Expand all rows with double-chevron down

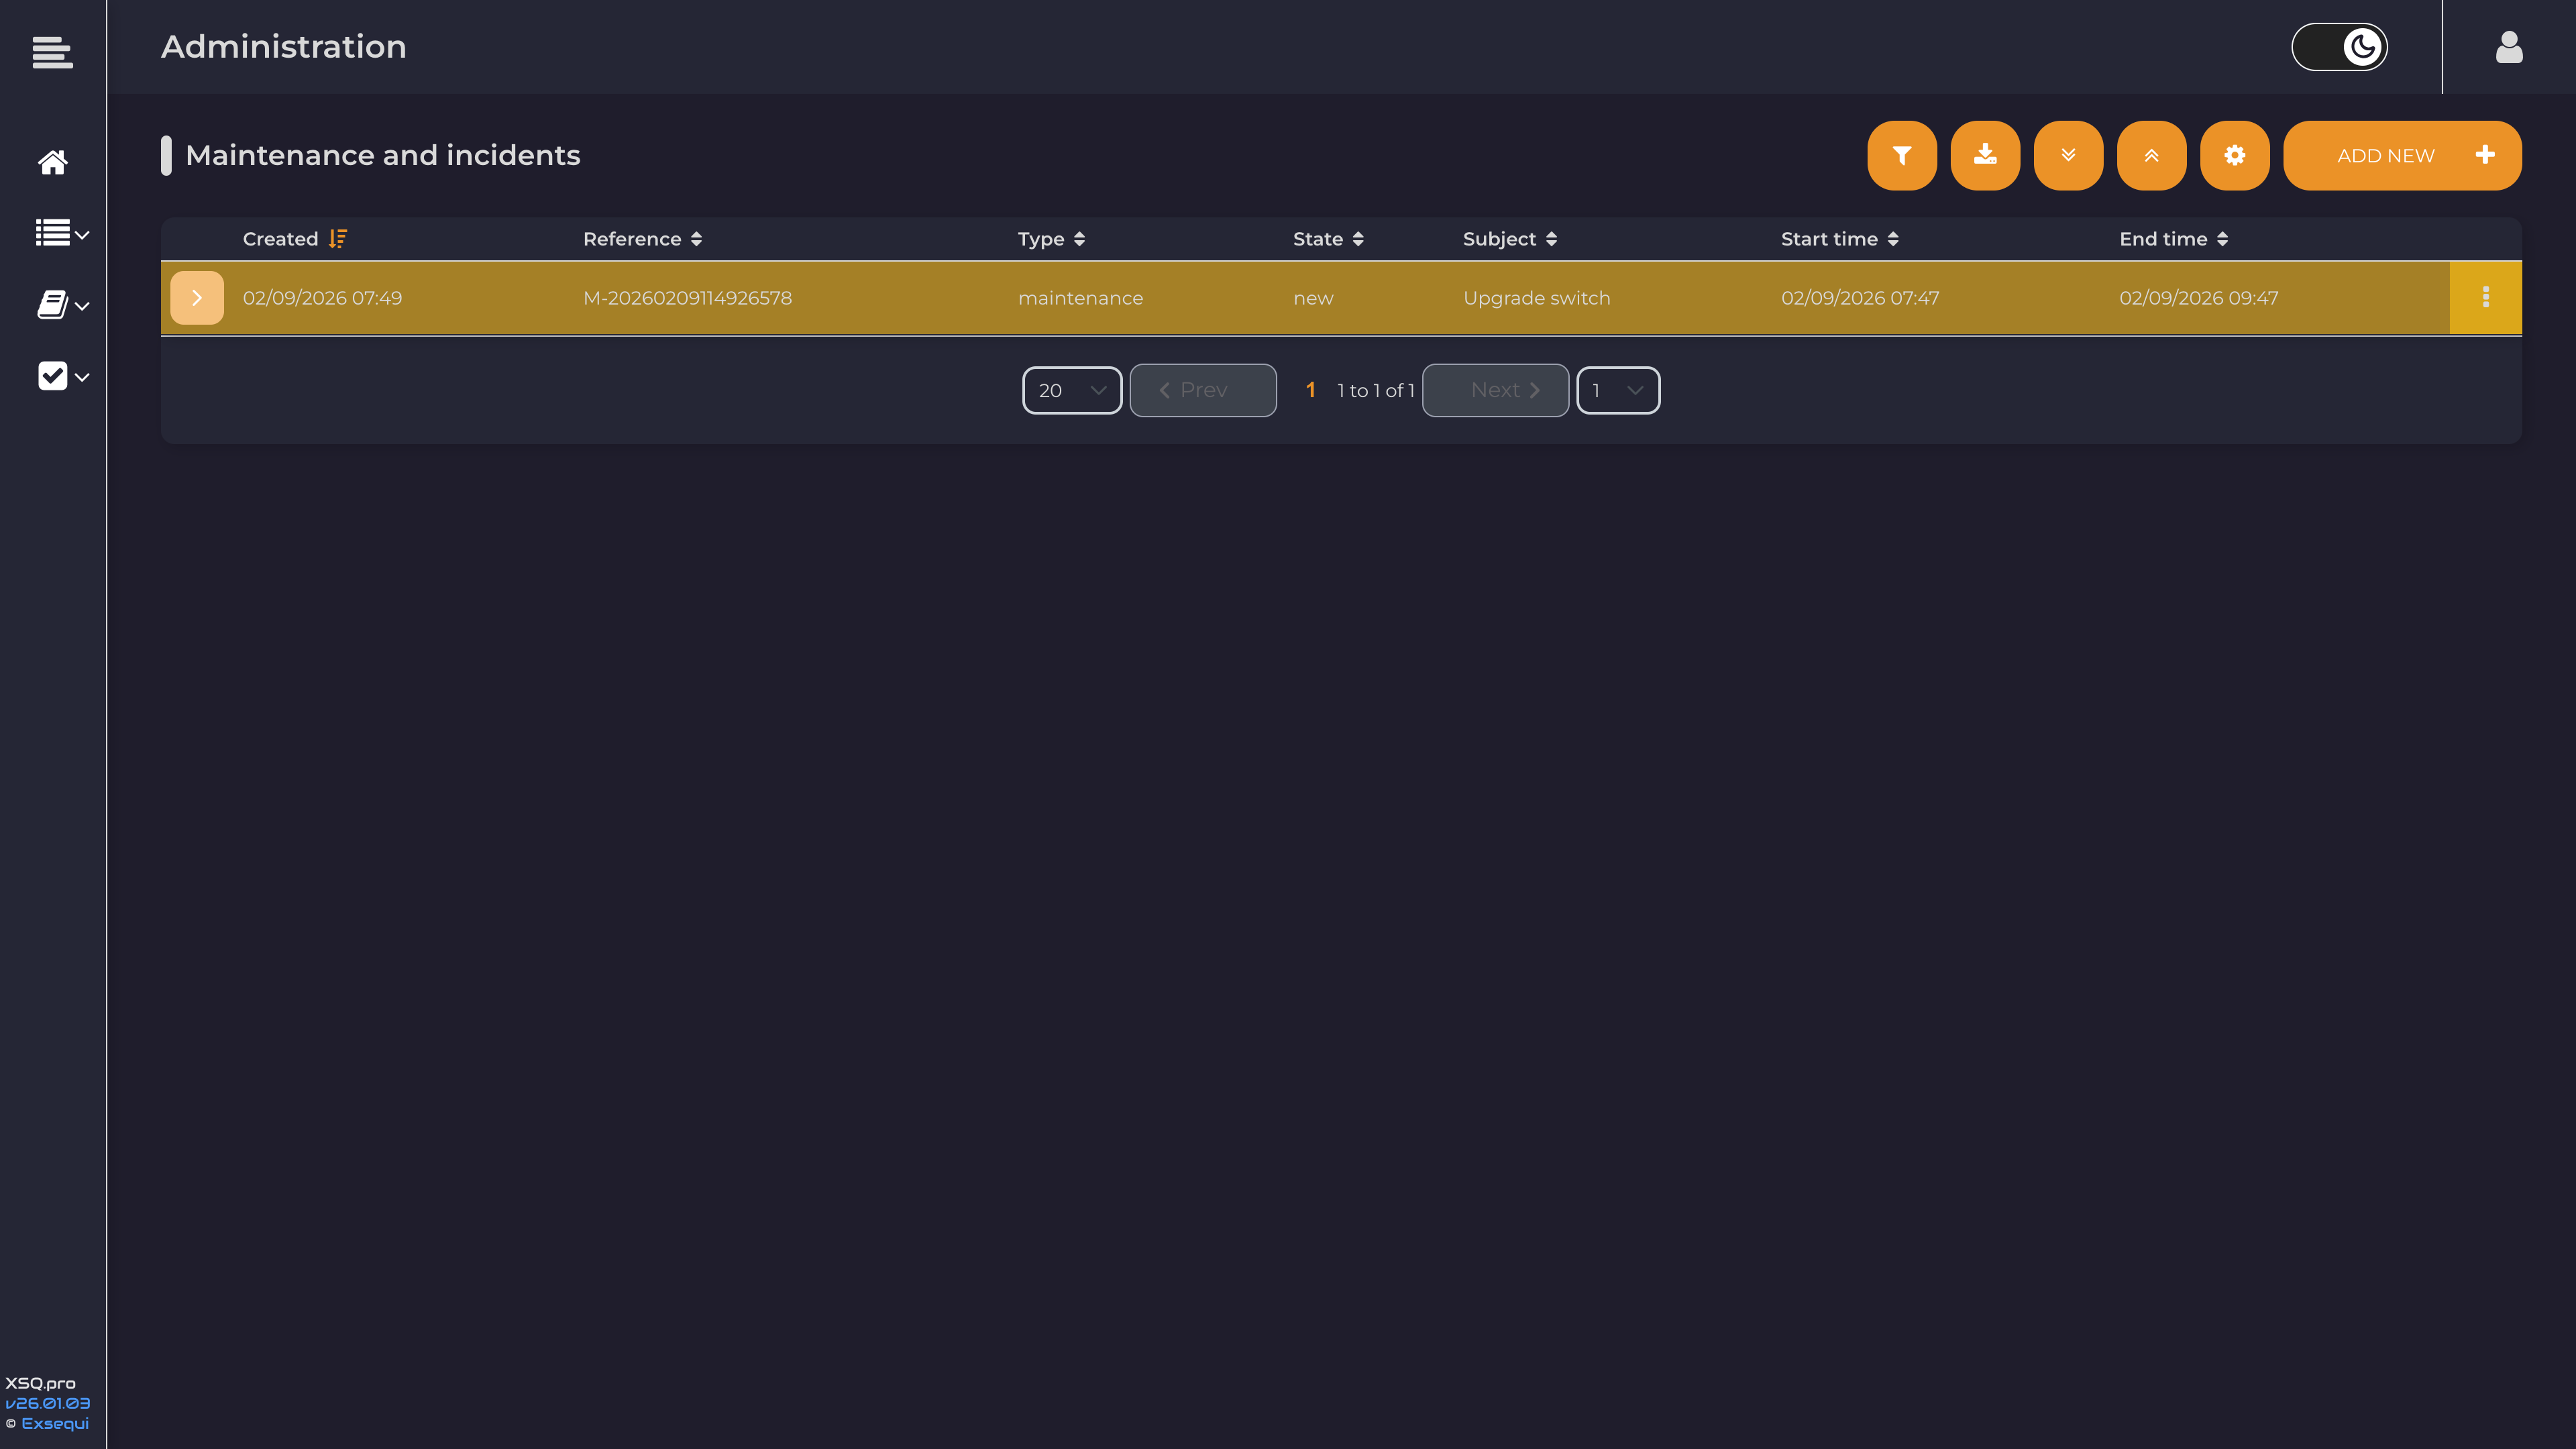click(2067, 155)
